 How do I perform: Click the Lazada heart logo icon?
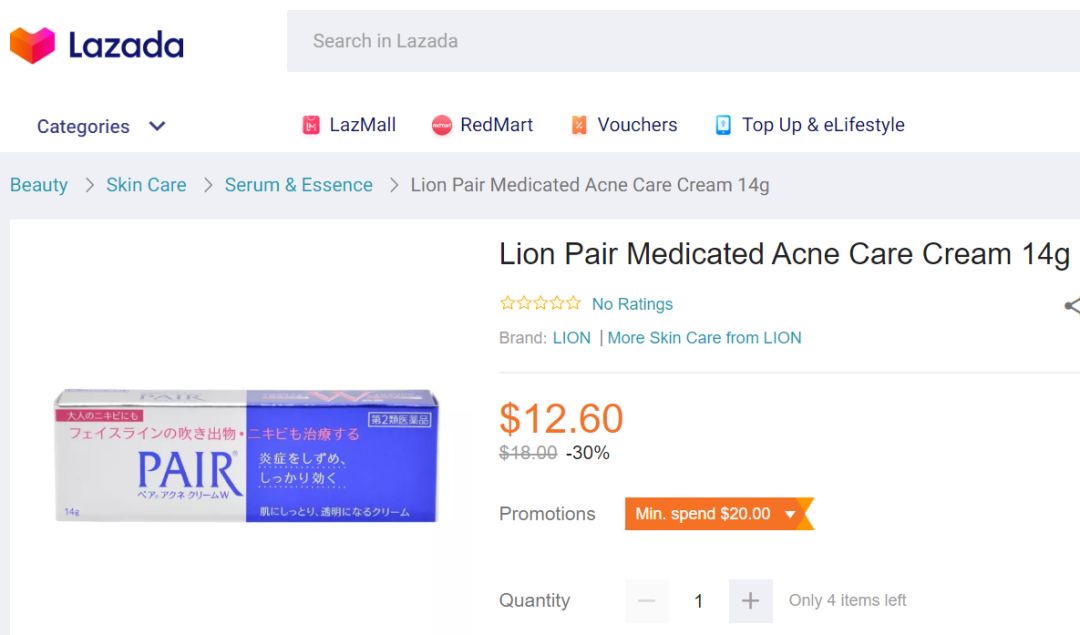click(x=32, y=45)
